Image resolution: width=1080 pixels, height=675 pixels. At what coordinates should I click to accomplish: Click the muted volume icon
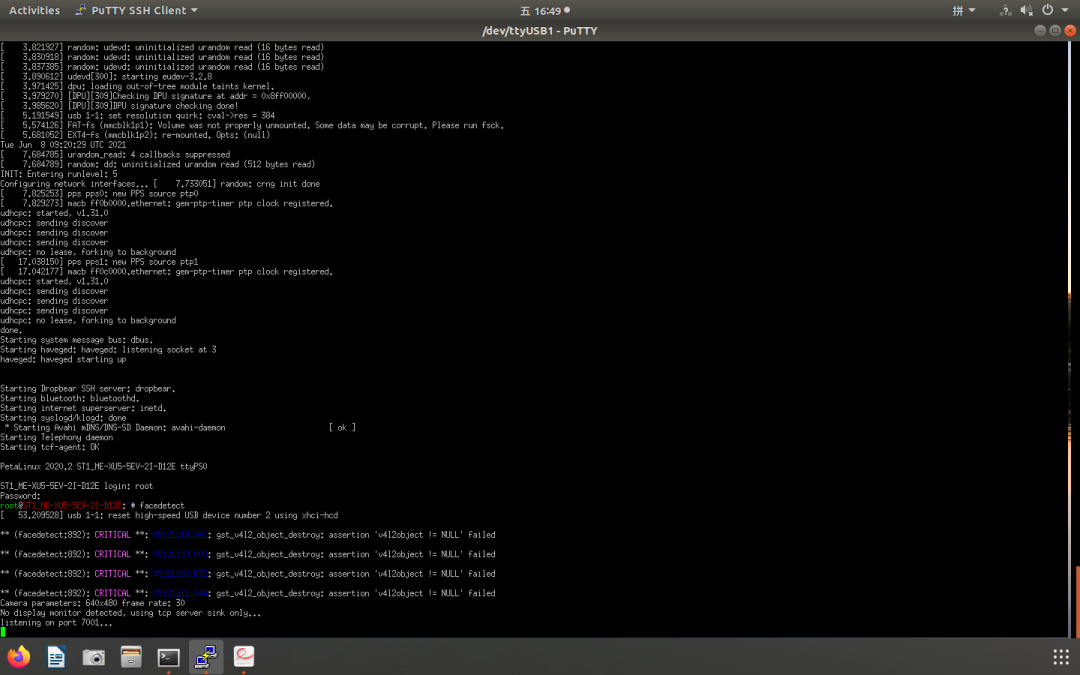pyautogui.click(x=1026, y=10)
